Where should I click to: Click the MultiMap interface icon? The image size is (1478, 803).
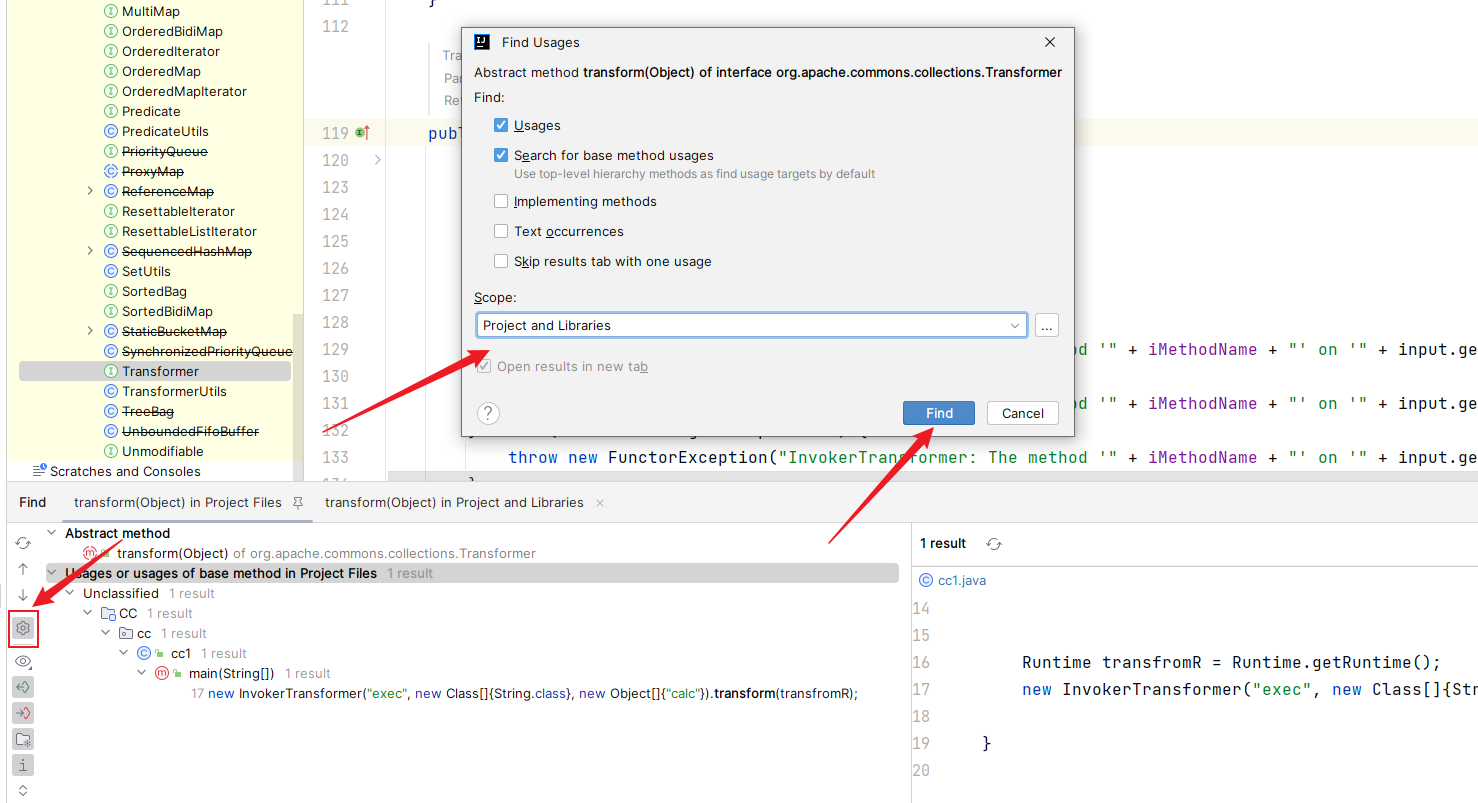coord(111,11)
